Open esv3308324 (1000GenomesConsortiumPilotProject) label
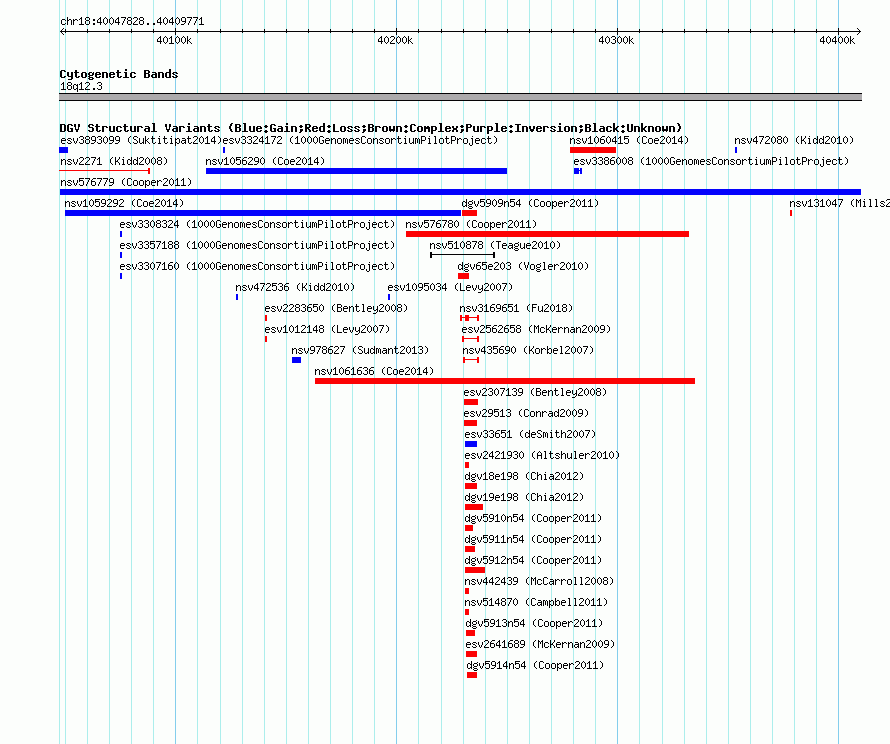The width and height of the screenshot is (890, 744). click(x=257, y=224)
